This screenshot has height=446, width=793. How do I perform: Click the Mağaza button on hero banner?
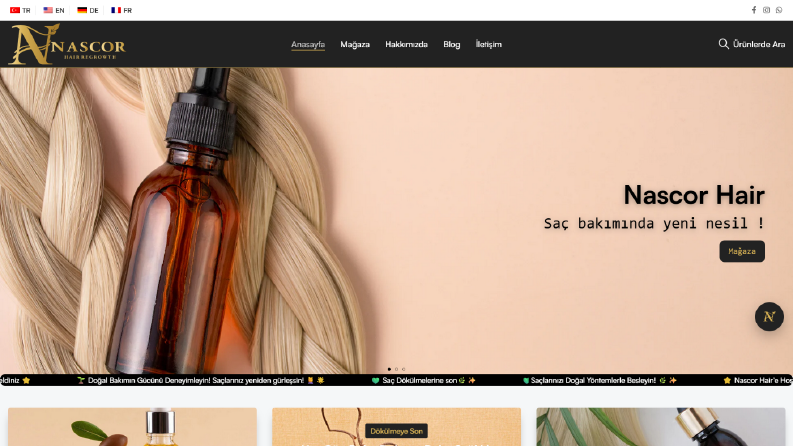click(x=742, y=251)
